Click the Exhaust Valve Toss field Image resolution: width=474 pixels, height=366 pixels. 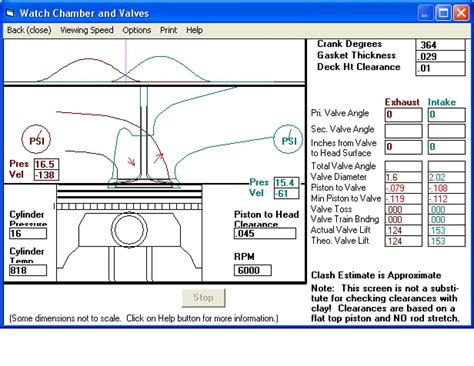tap(403, 209)
